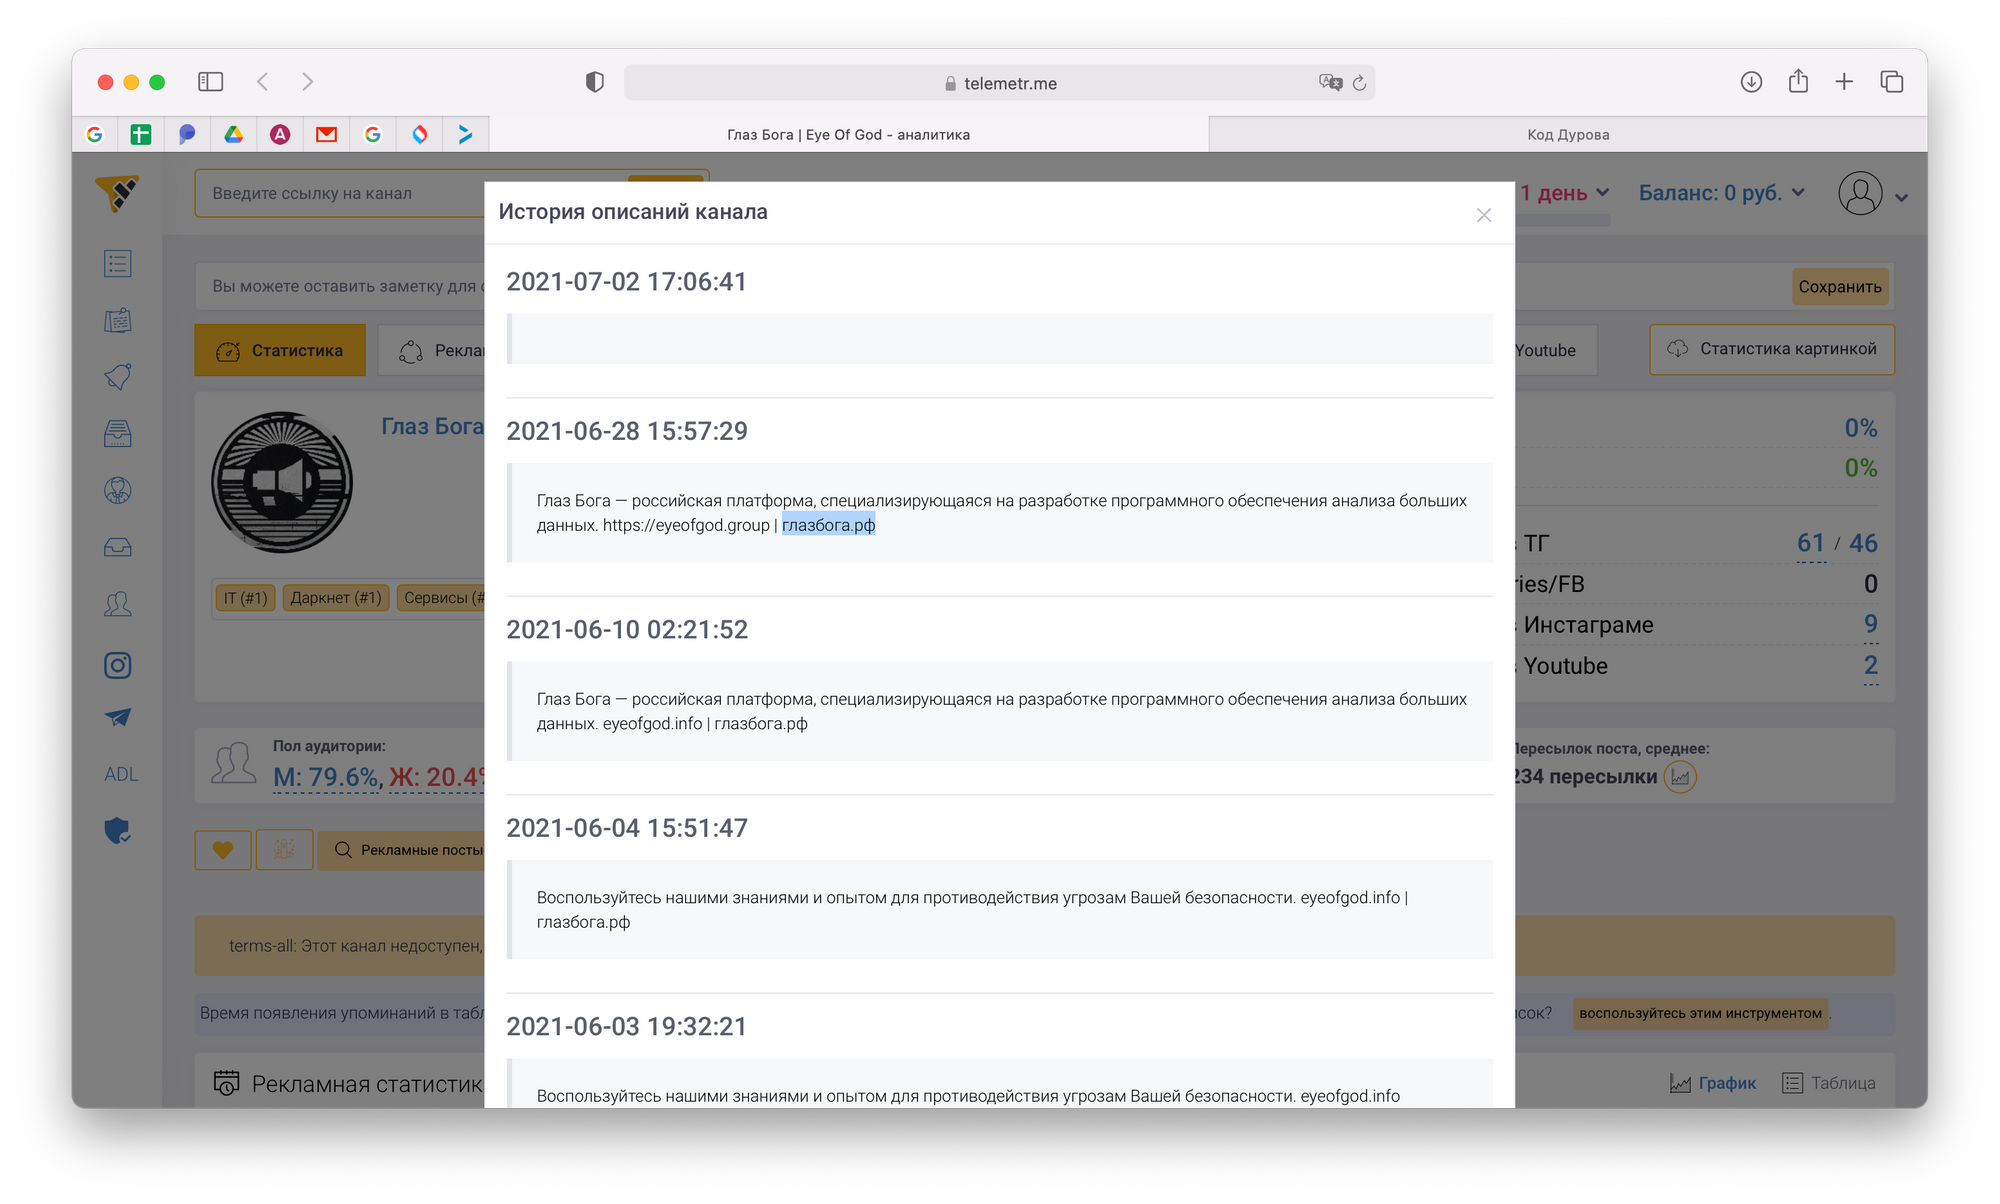
Task: Click the Telemetr logo in sidebar
Action: click(117, 193)
